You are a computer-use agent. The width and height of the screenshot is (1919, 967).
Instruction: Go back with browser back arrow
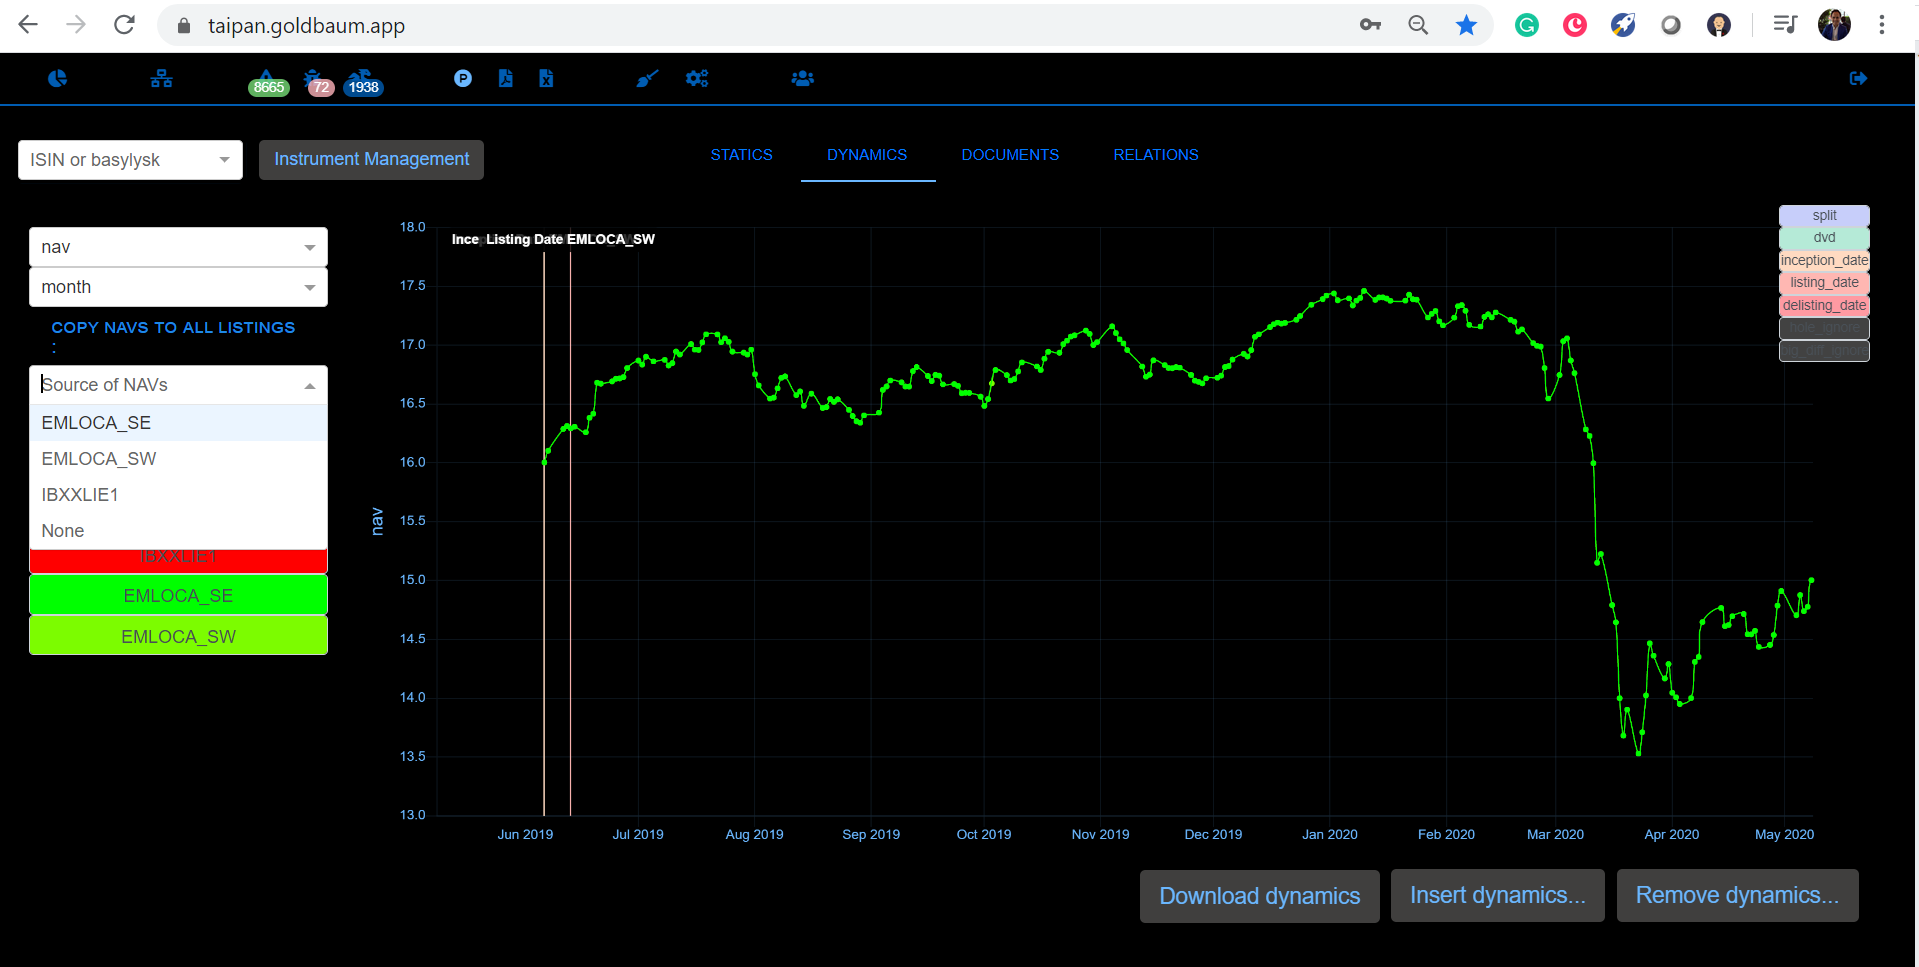[28, 25]
